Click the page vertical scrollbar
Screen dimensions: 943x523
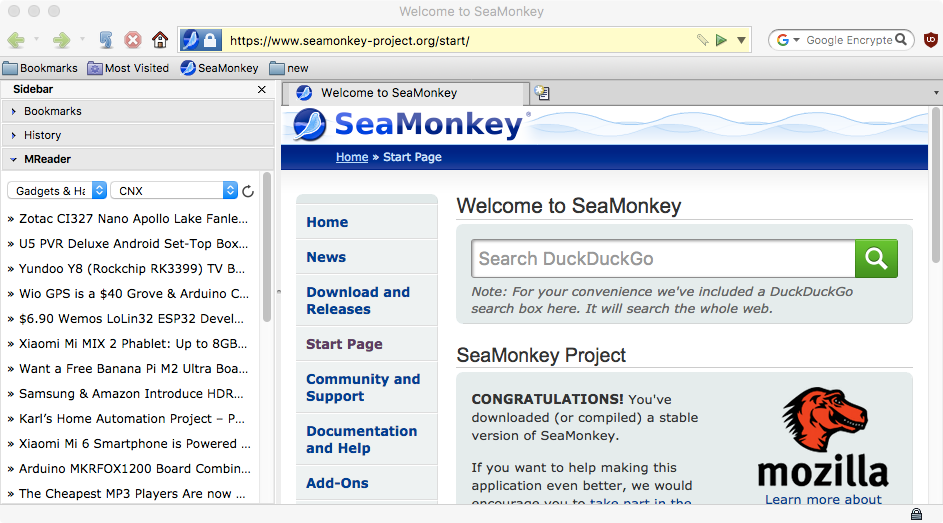pos(936,185)
